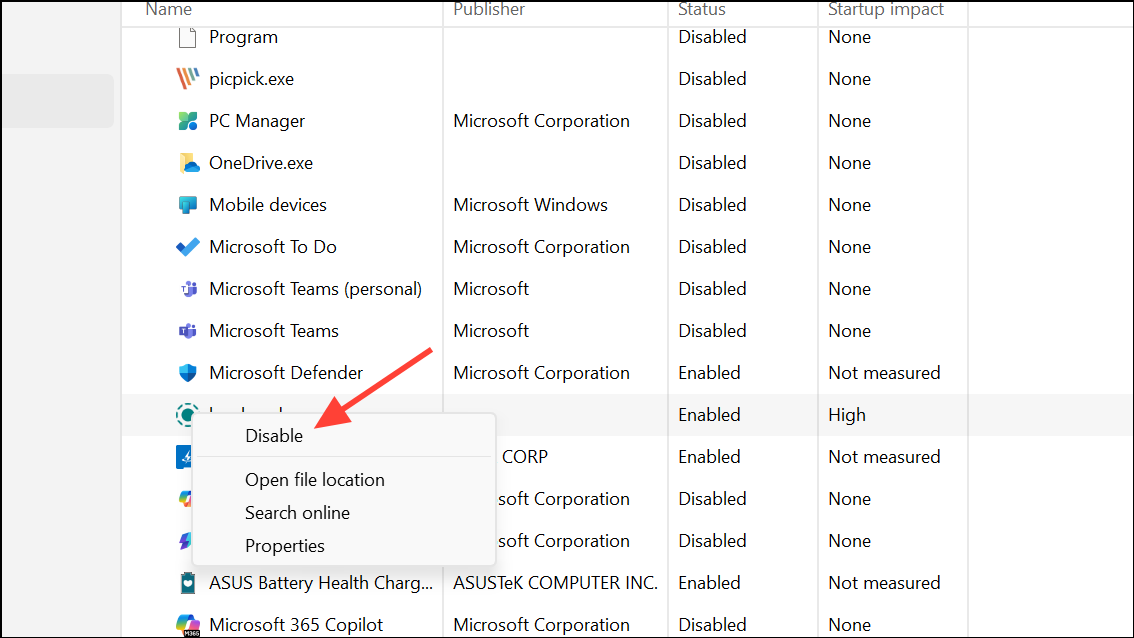Sort by the Name column header
This screenshot has height=638, width=1134.
[x=168, y=10]
